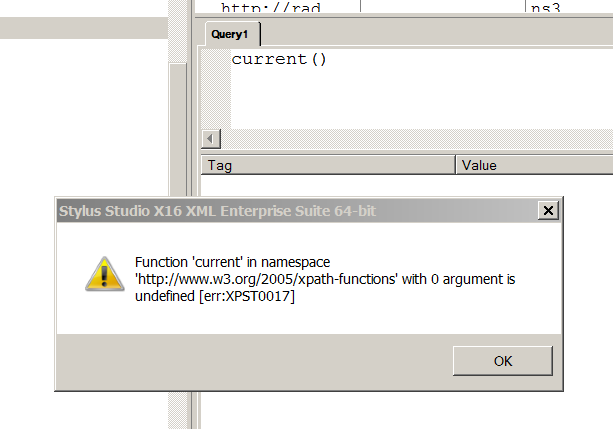The image size is (613, 429).
Task: Click the yellow warning icon in dialog
Action: pyautogui.click(x=99, y=273)
